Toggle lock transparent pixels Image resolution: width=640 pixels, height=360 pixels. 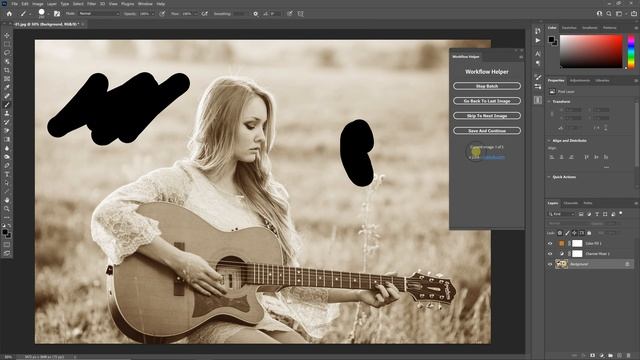(x=560, y=233)
